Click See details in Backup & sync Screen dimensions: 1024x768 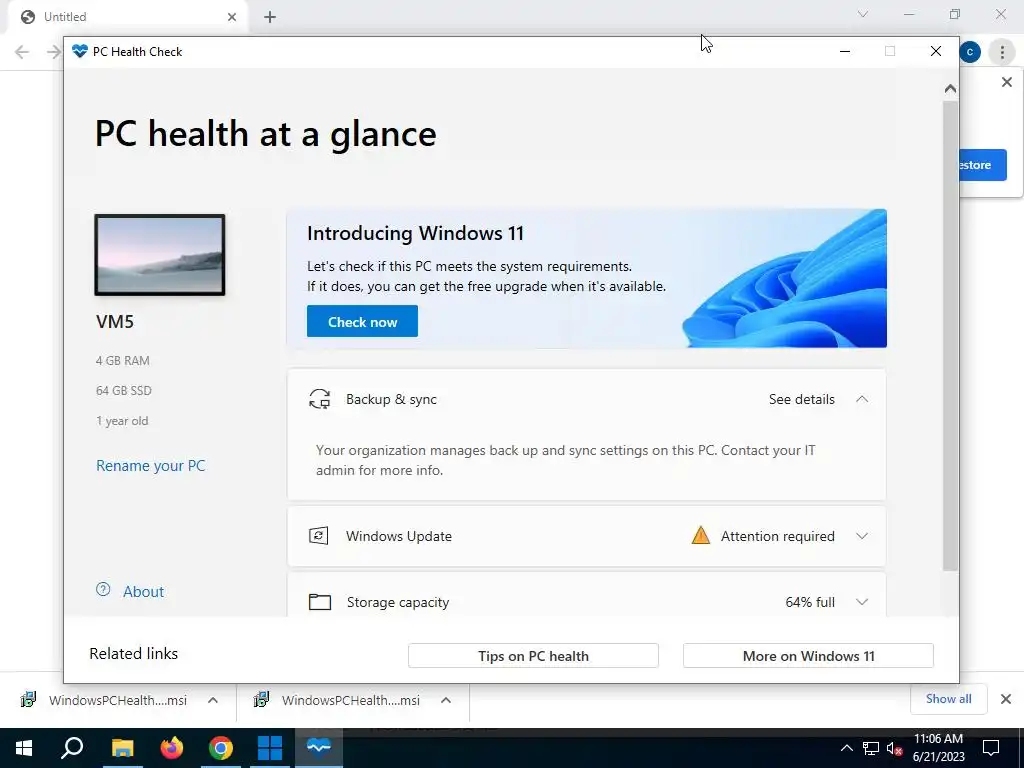click(x=801, y=399)
